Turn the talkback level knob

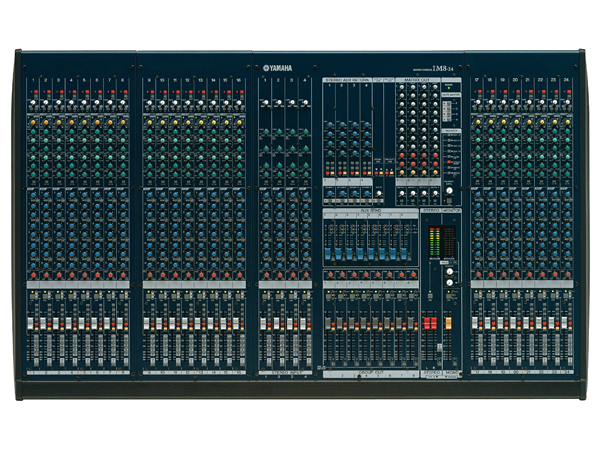(x=449, y=190)
